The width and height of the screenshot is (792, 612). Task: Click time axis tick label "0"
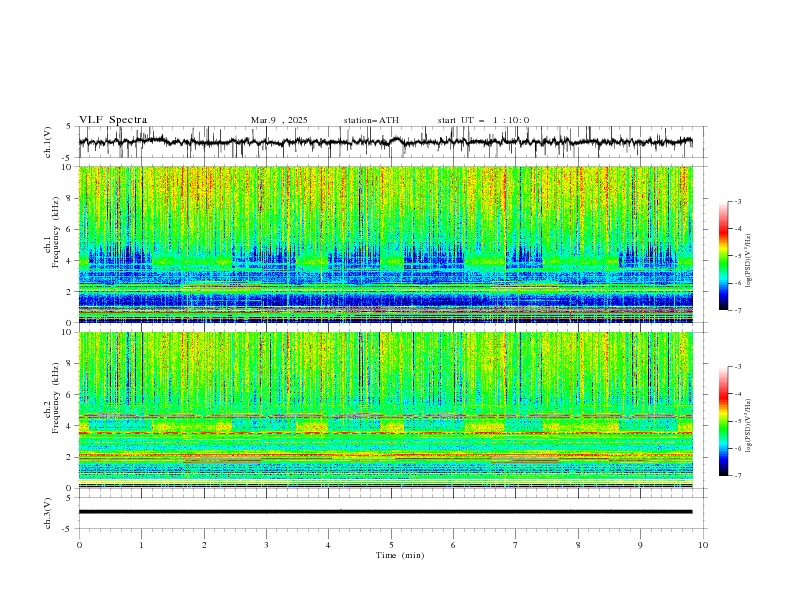(x=79, y=545)
